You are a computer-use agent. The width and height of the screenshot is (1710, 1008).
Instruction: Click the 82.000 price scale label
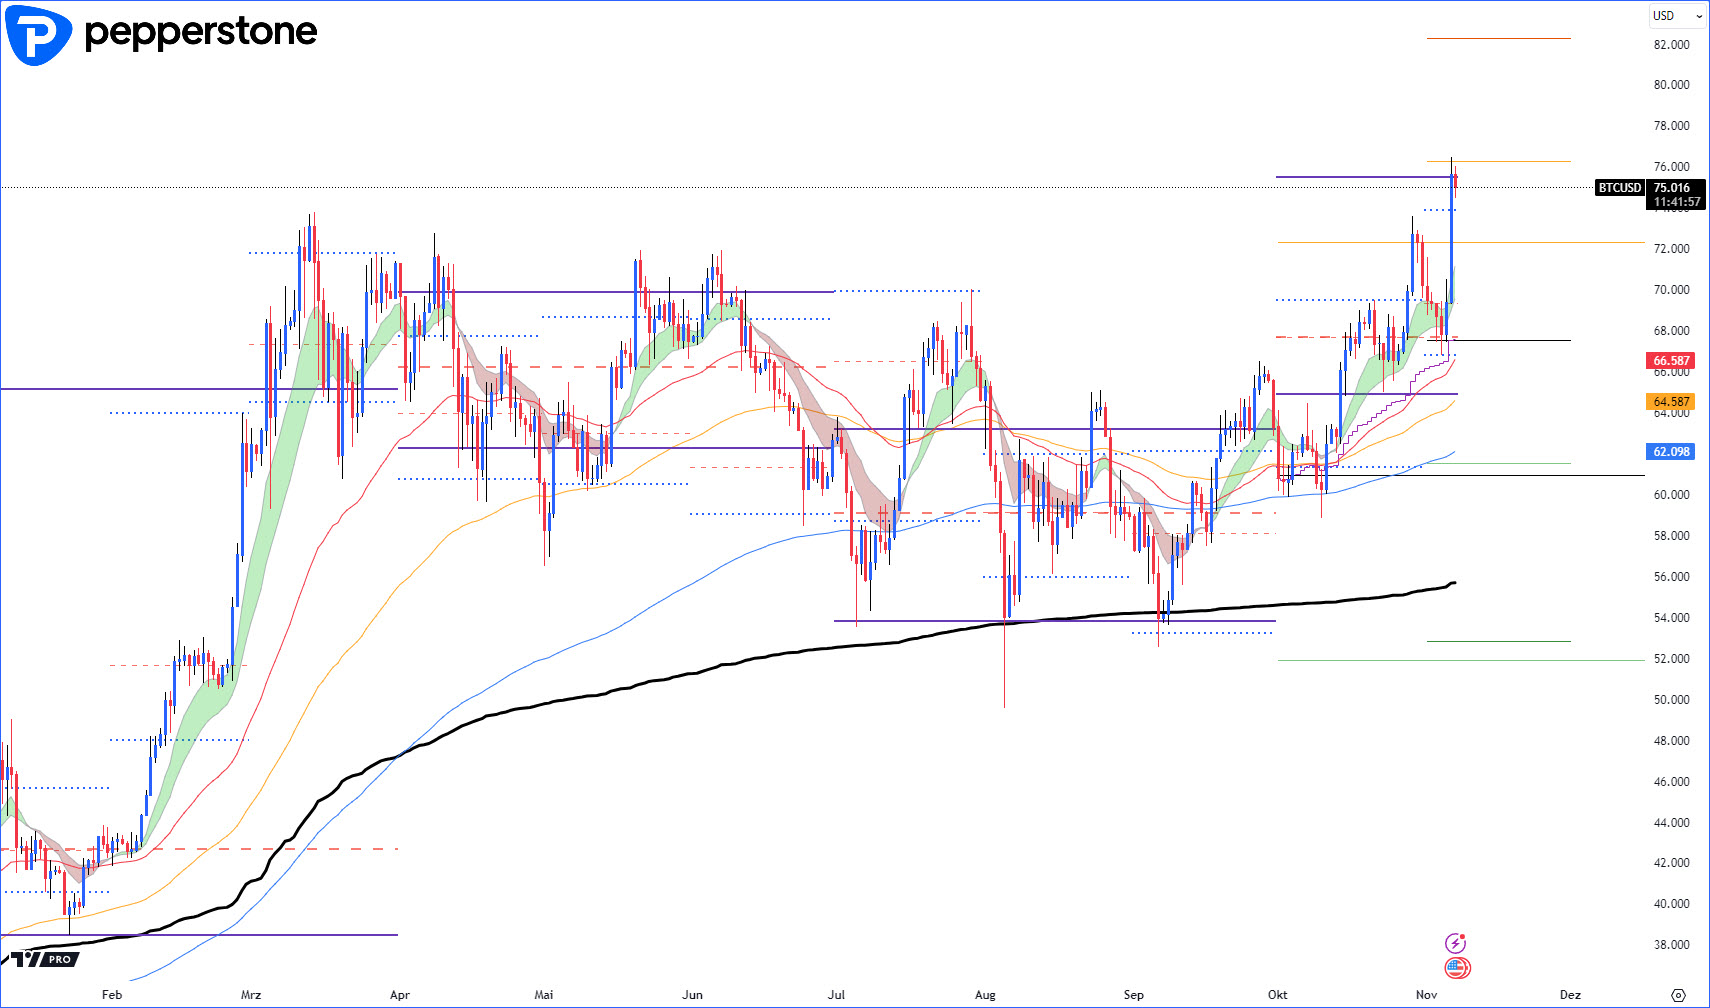1671,45
